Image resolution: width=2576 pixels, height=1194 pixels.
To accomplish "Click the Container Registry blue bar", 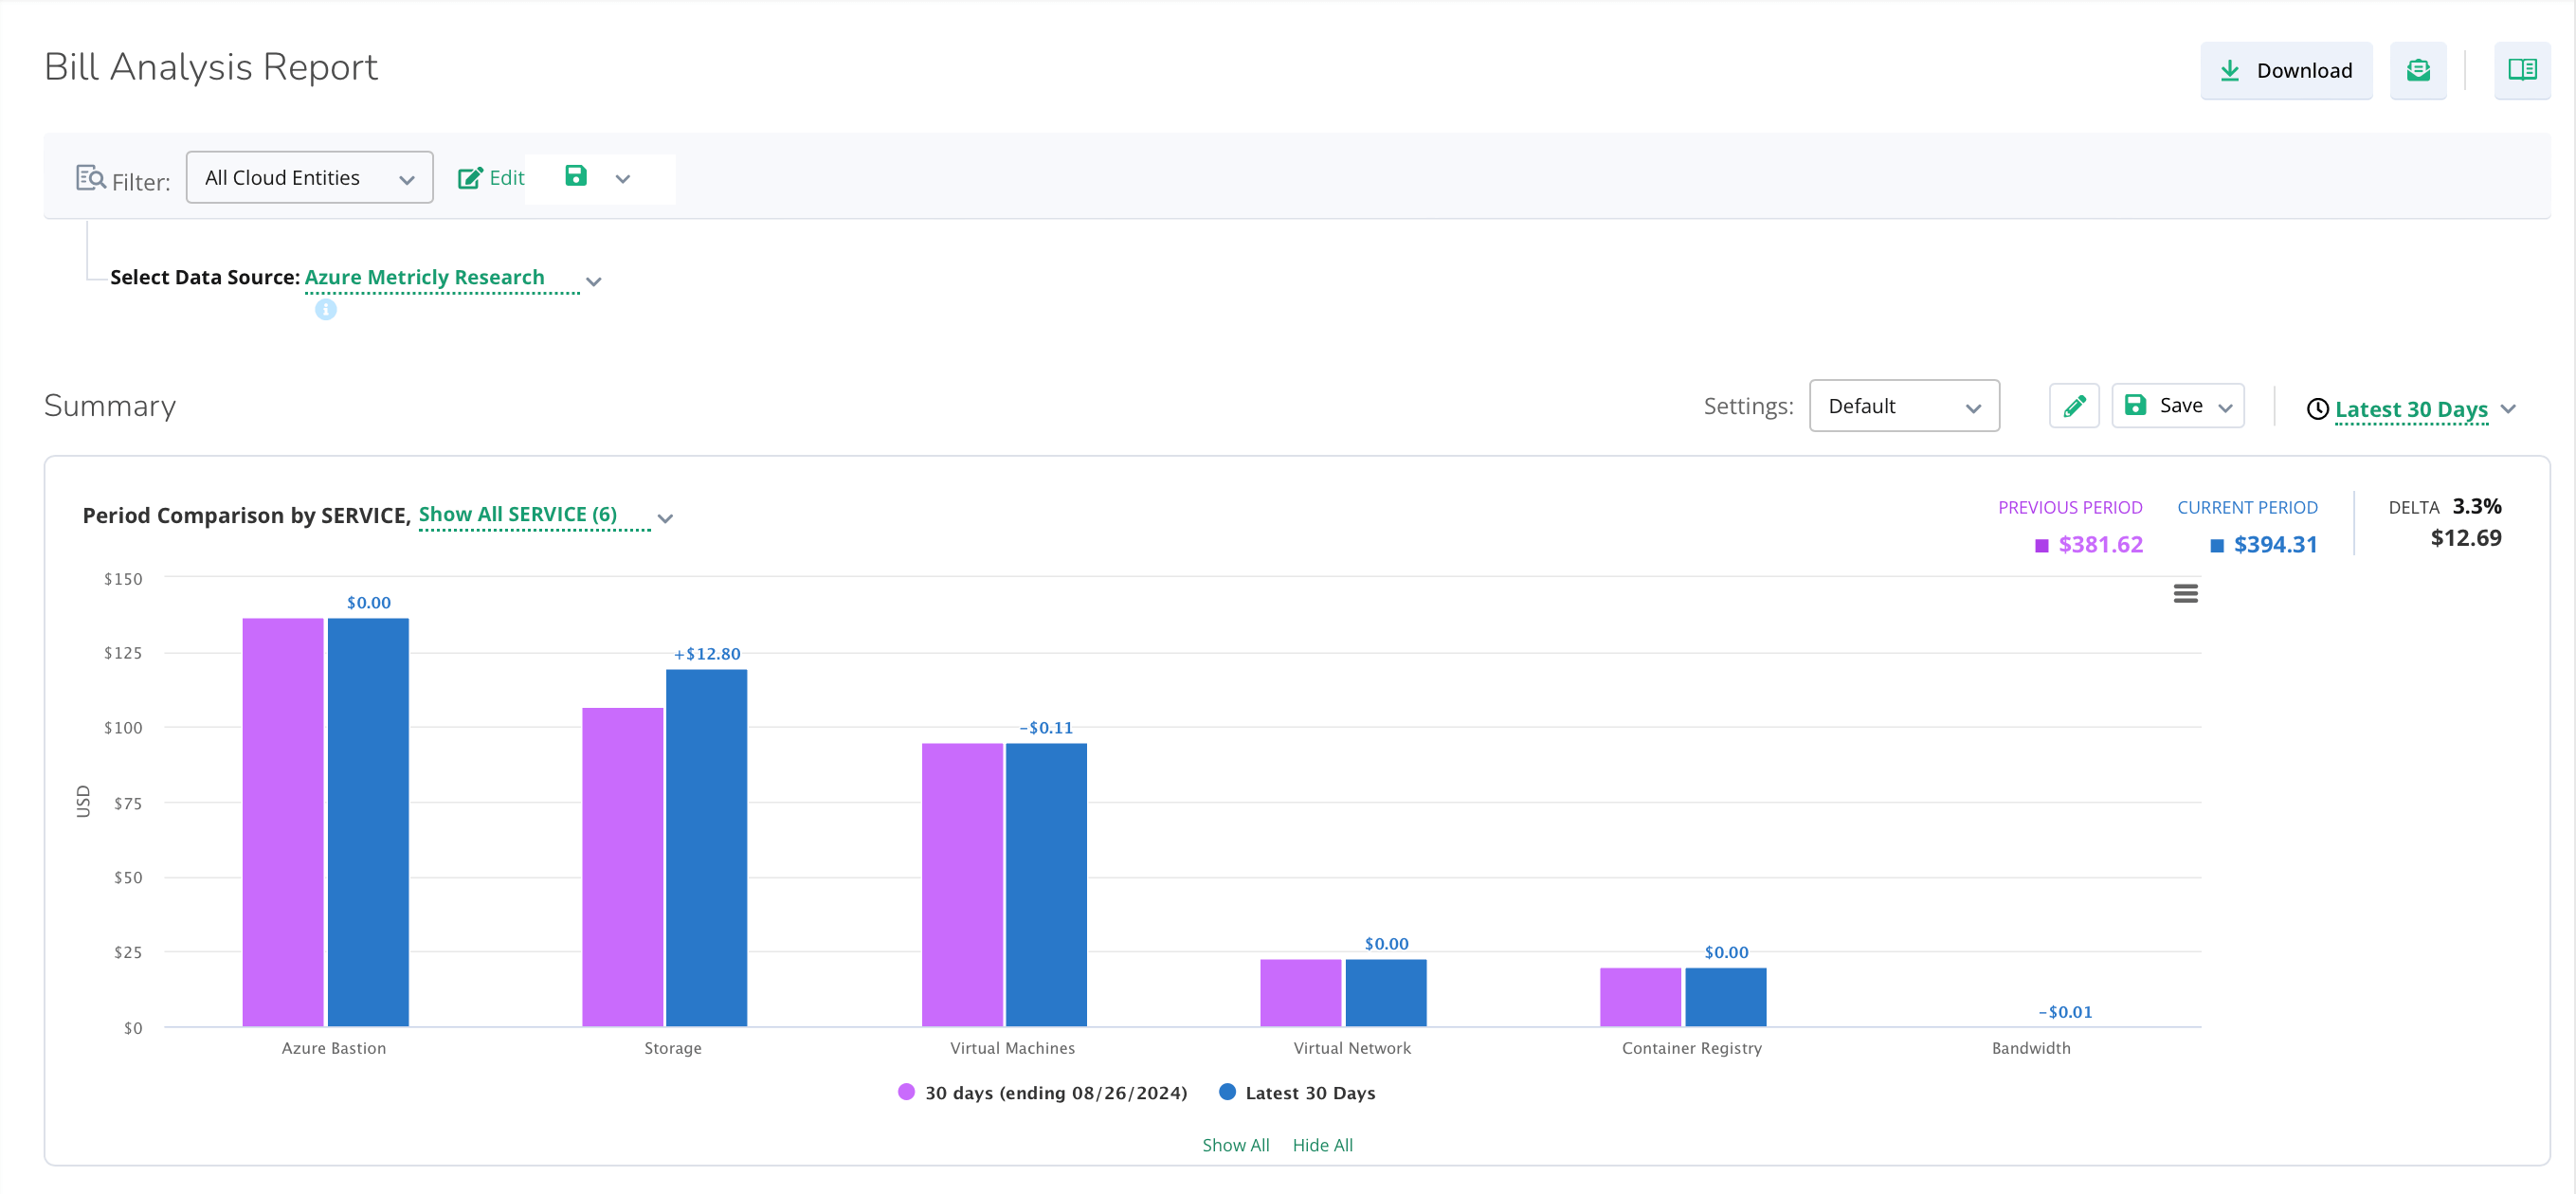I will (1726, 997).
